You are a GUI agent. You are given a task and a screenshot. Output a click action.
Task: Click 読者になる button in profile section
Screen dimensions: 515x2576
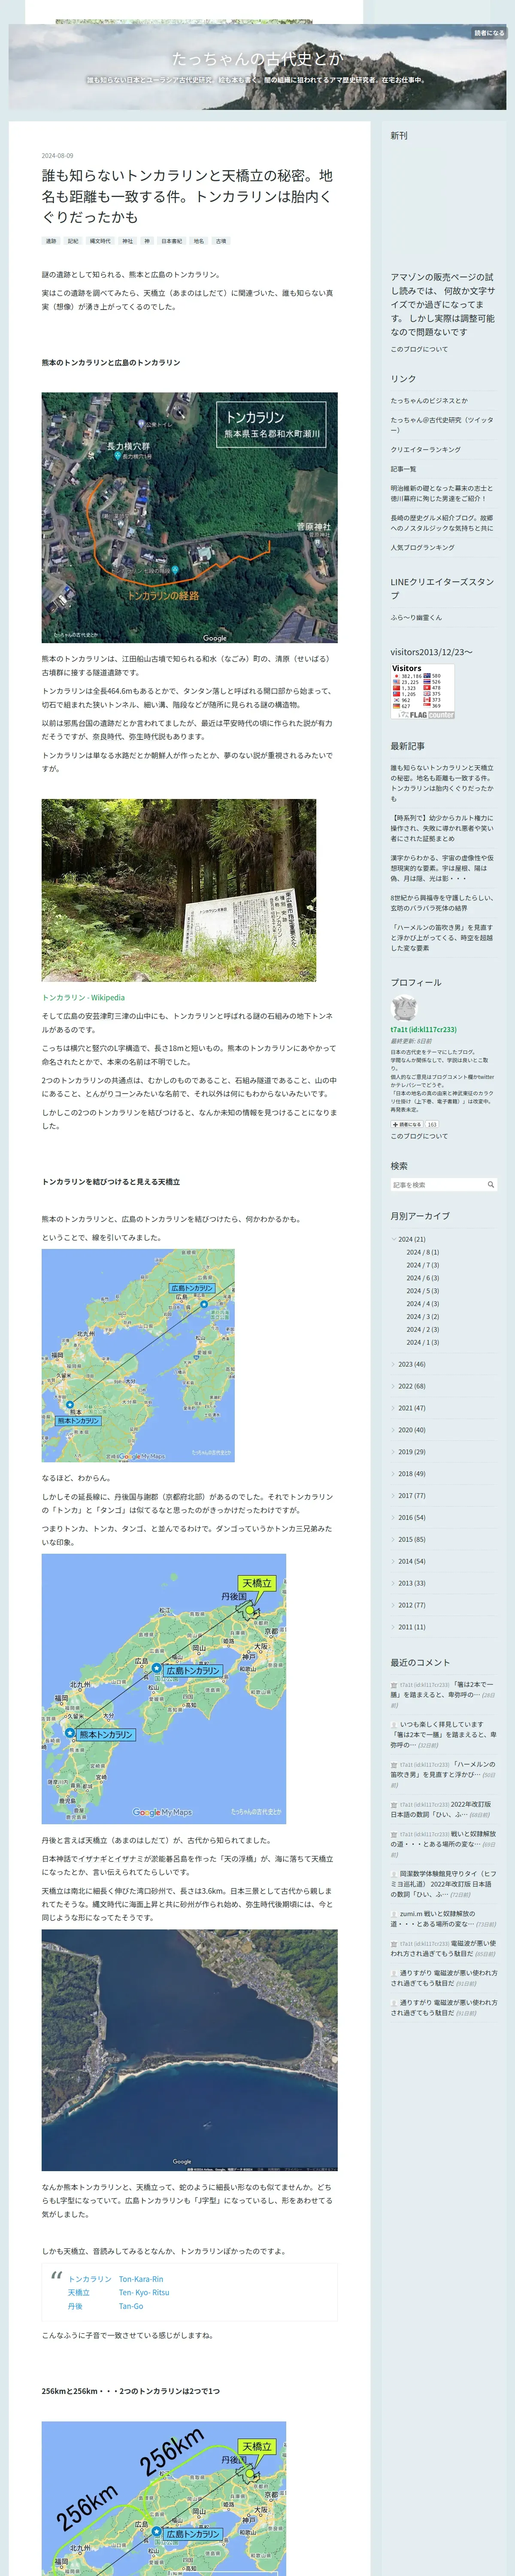pyautogui.click(x=406, y=1124)
